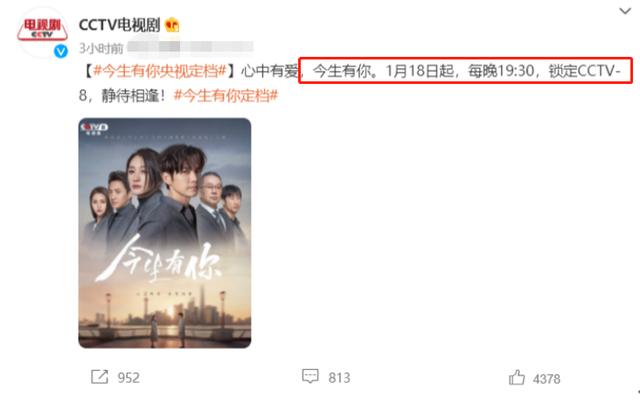The image size is (640, 404).
Task: Click the like count 4378
Action: (547, 379)
